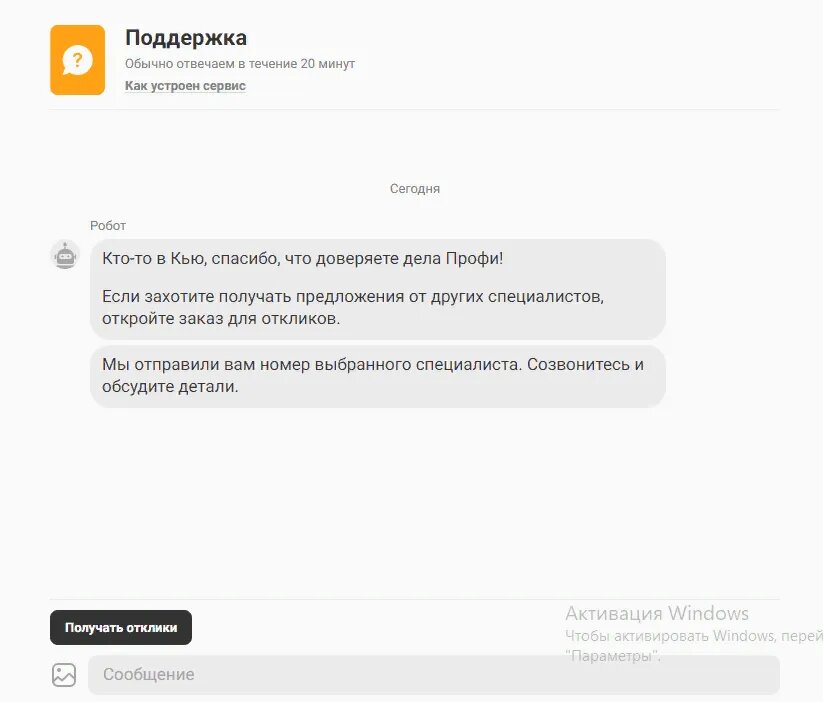823x702 pixels.
Task: Click the orange support chat icon
Action: point(78,60)
